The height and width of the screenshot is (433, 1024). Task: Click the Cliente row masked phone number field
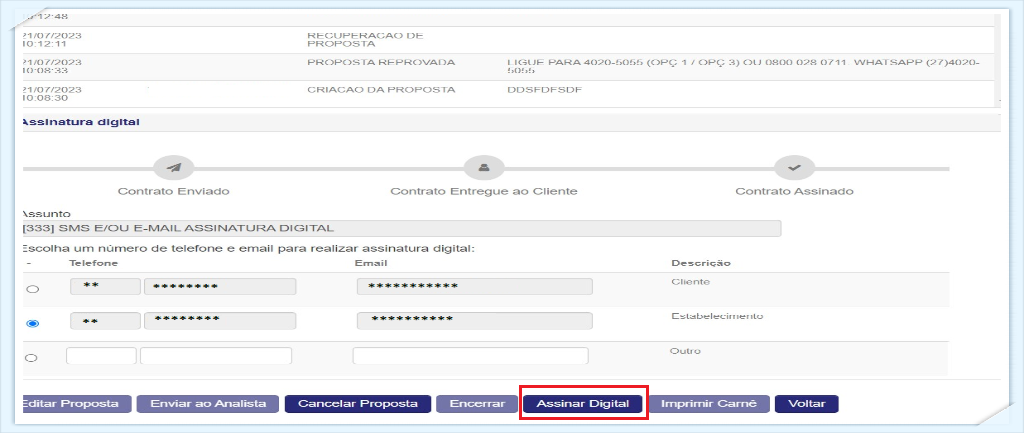click(219, 287)
